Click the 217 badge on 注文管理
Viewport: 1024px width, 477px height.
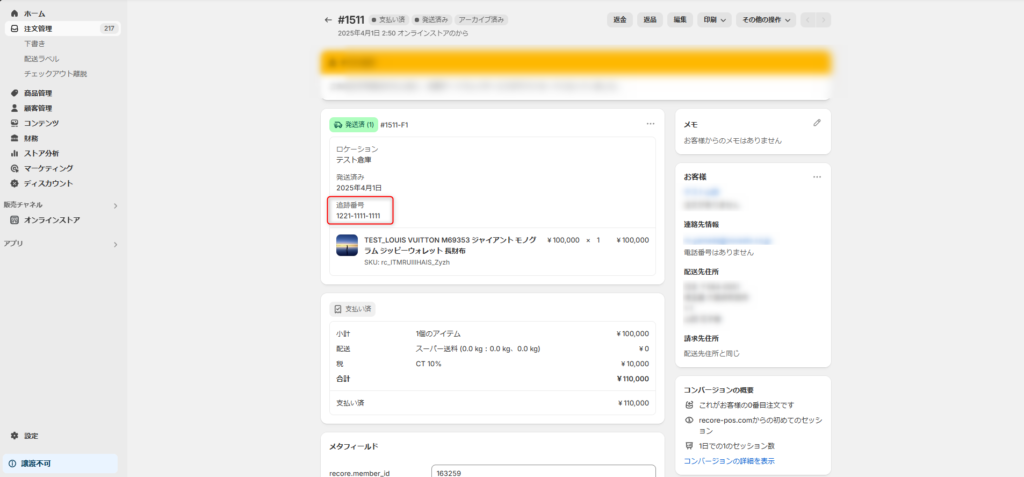click(109, 29)
